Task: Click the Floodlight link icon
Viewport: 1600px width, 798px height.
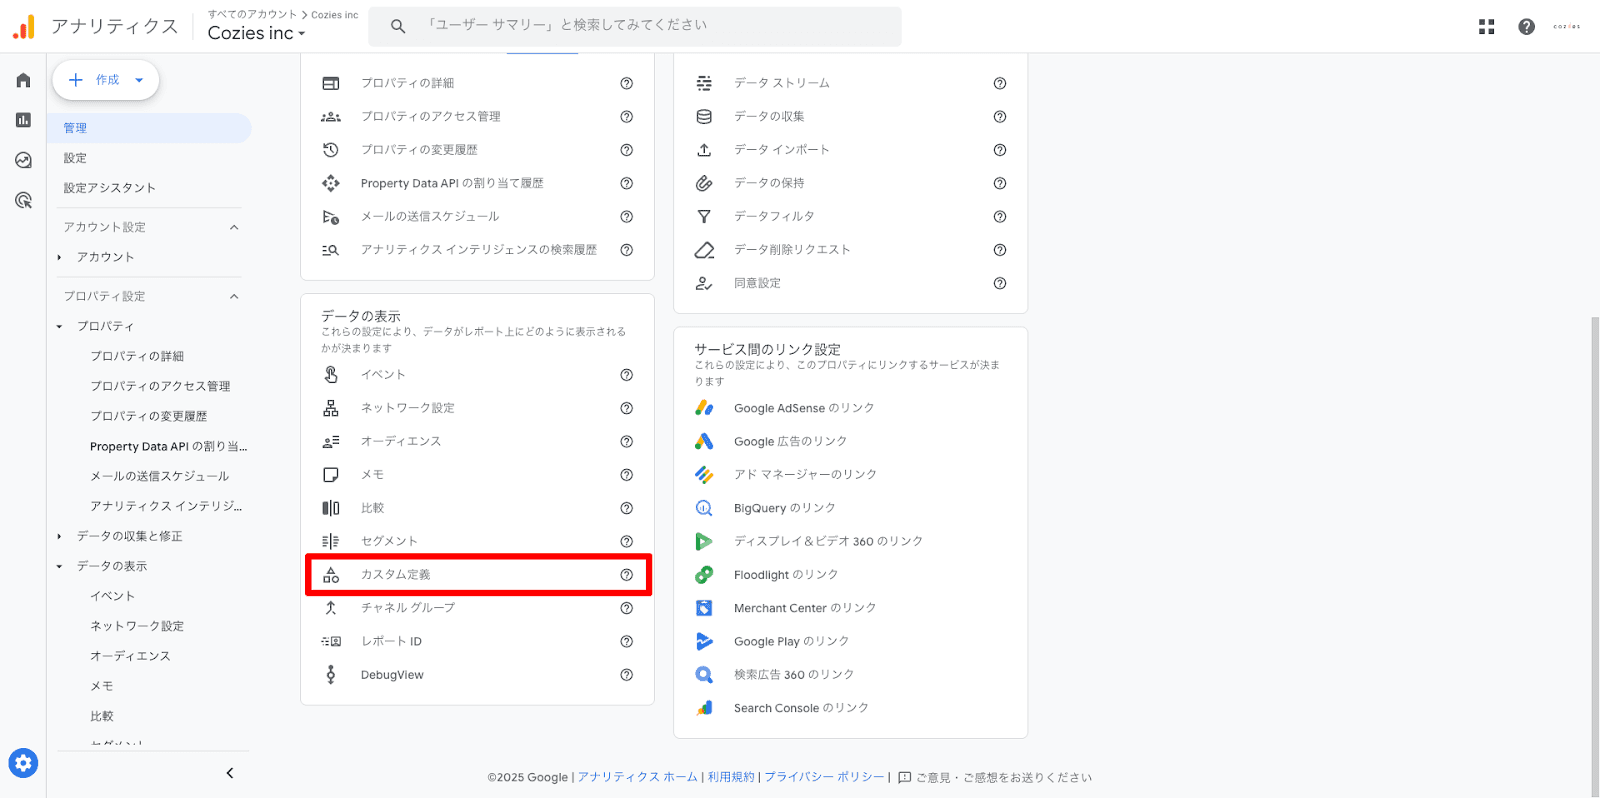Action: tap(704, 575)
